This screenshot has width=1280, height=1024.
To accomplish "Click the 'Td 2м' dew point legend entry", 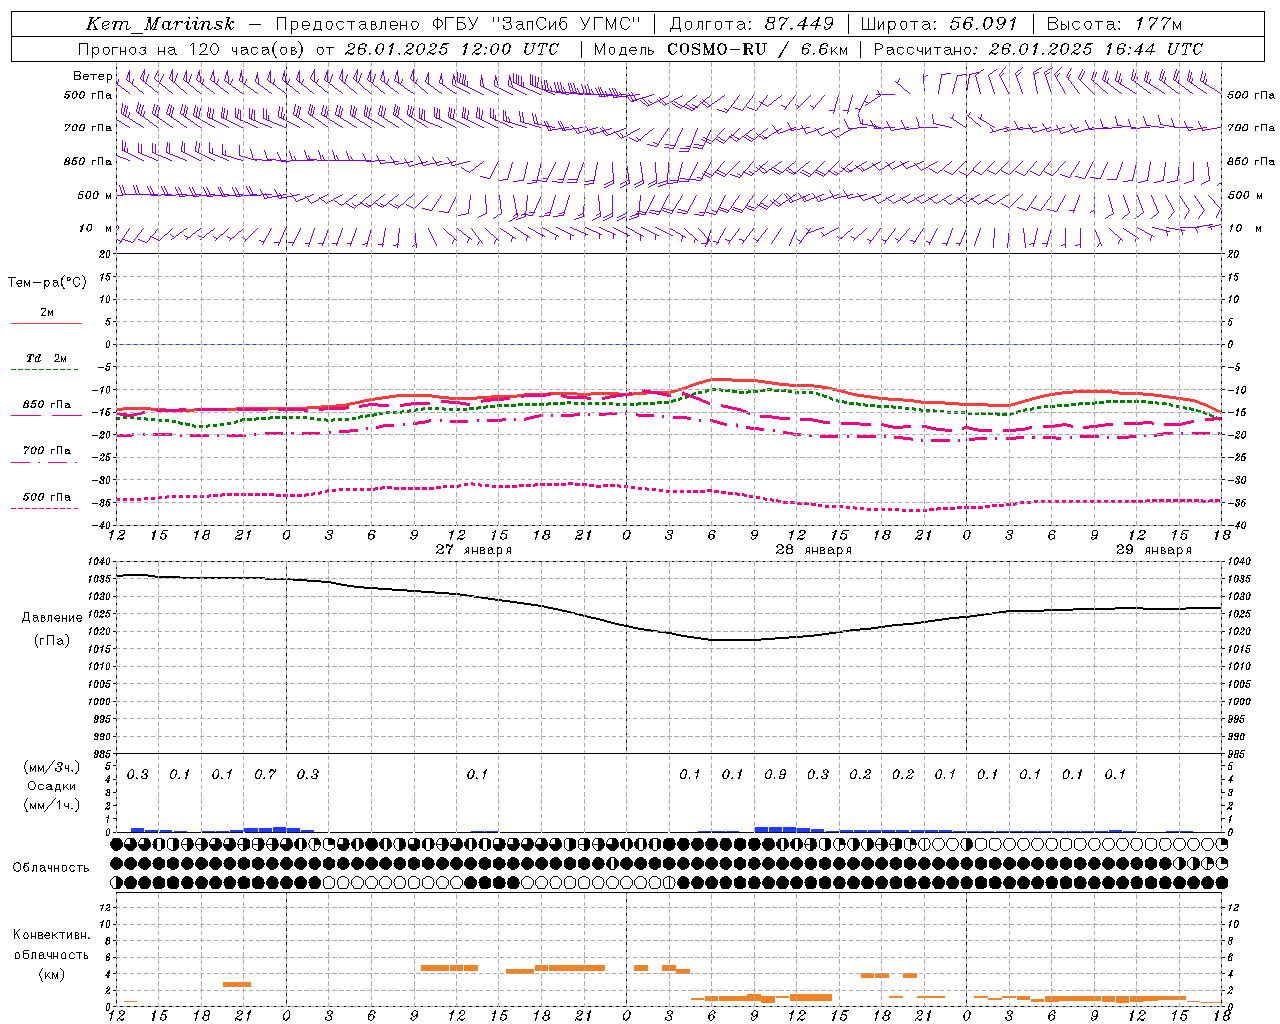I will coord(46,358).
